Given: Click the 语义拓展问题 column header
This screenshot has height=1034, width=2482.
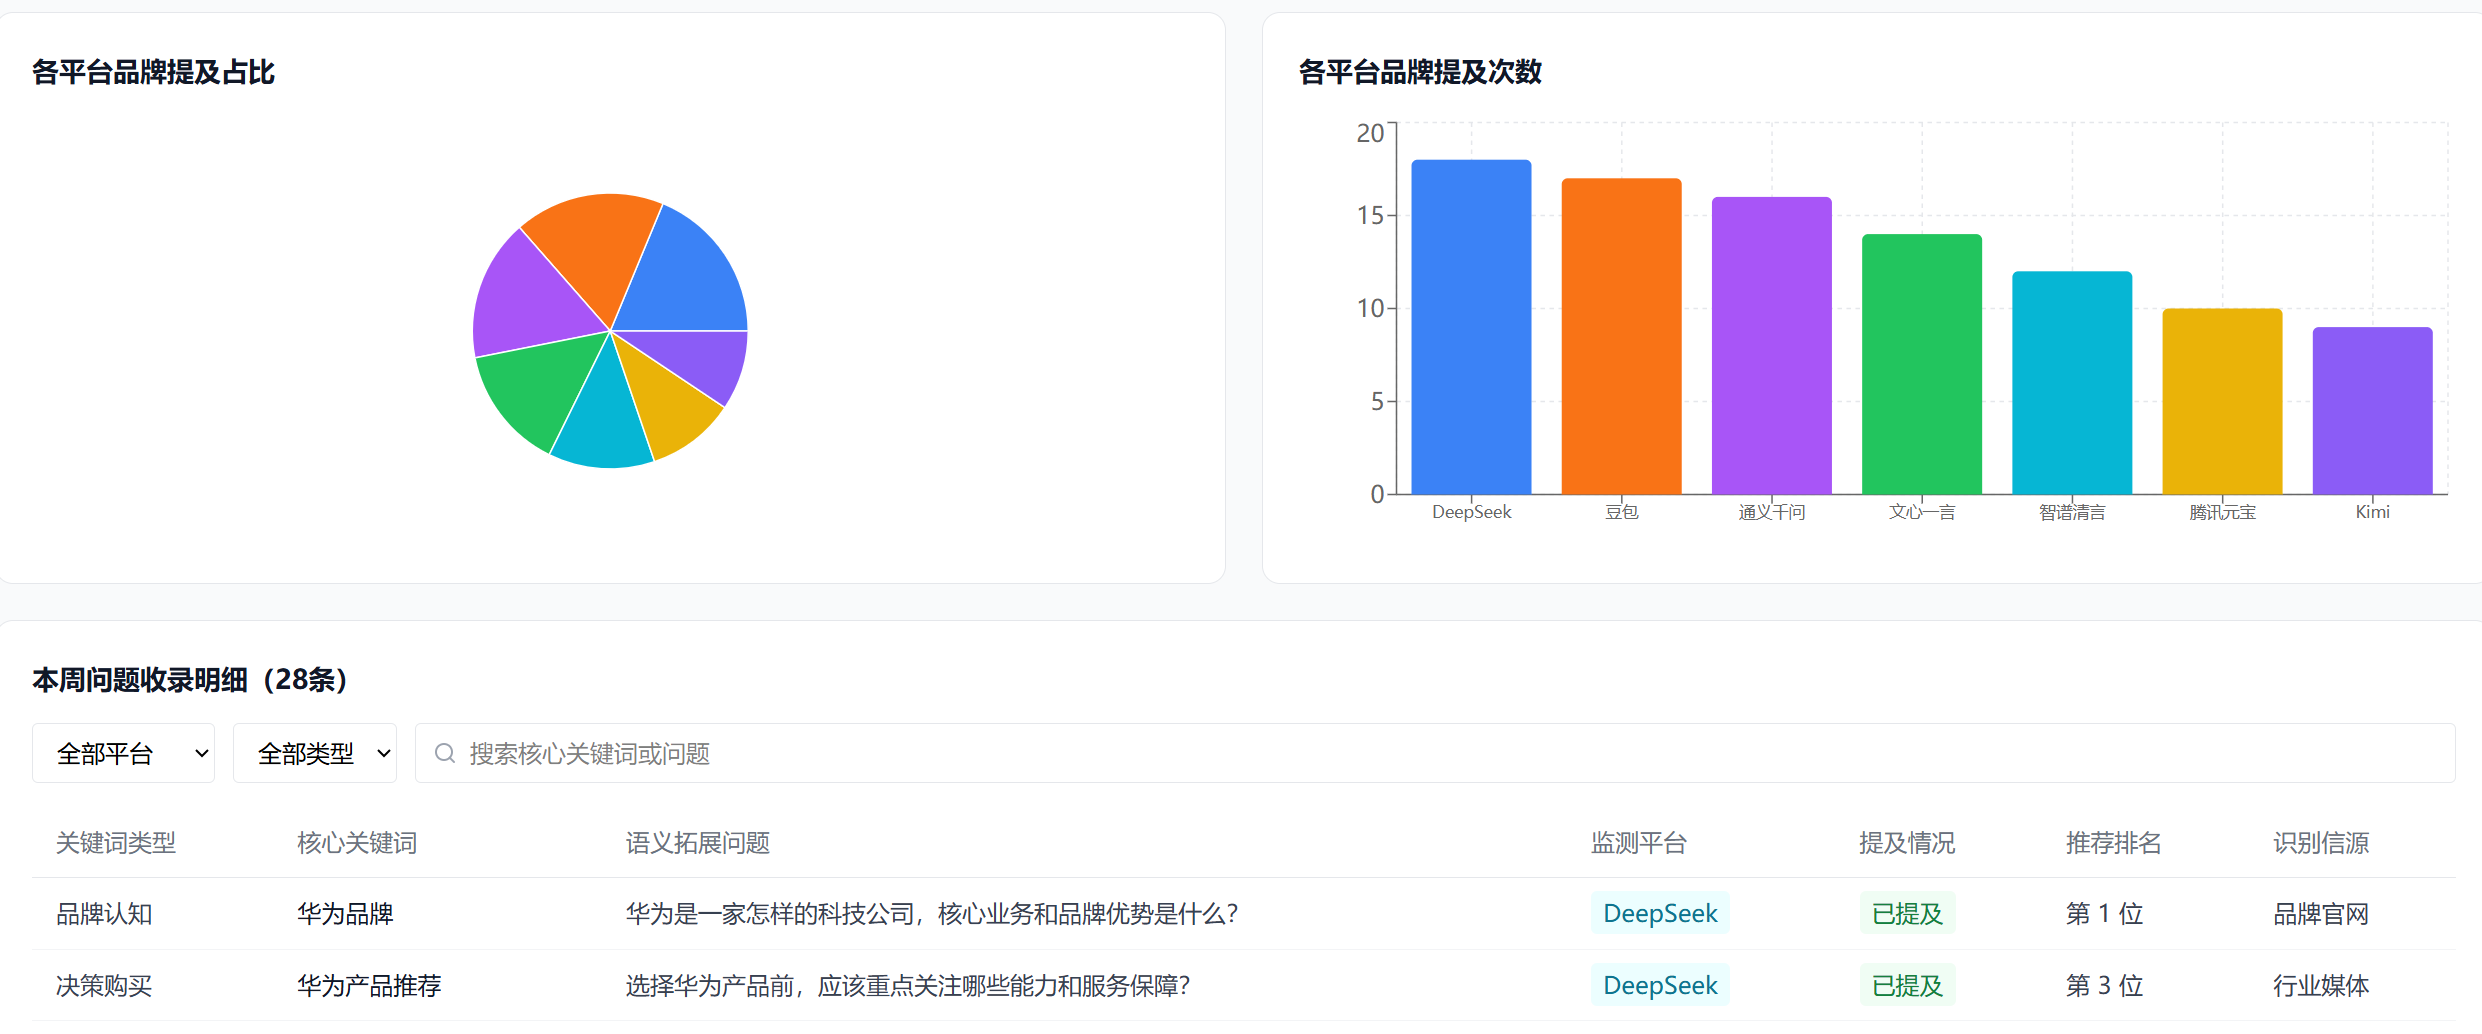Looking at the screenshot, I should [x=698, y=843].
